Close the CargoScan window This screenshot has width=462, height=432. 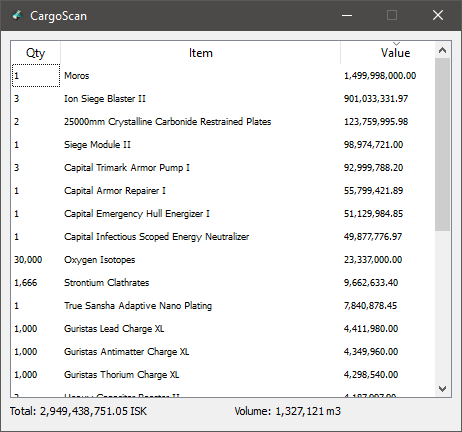click(438, 15)
